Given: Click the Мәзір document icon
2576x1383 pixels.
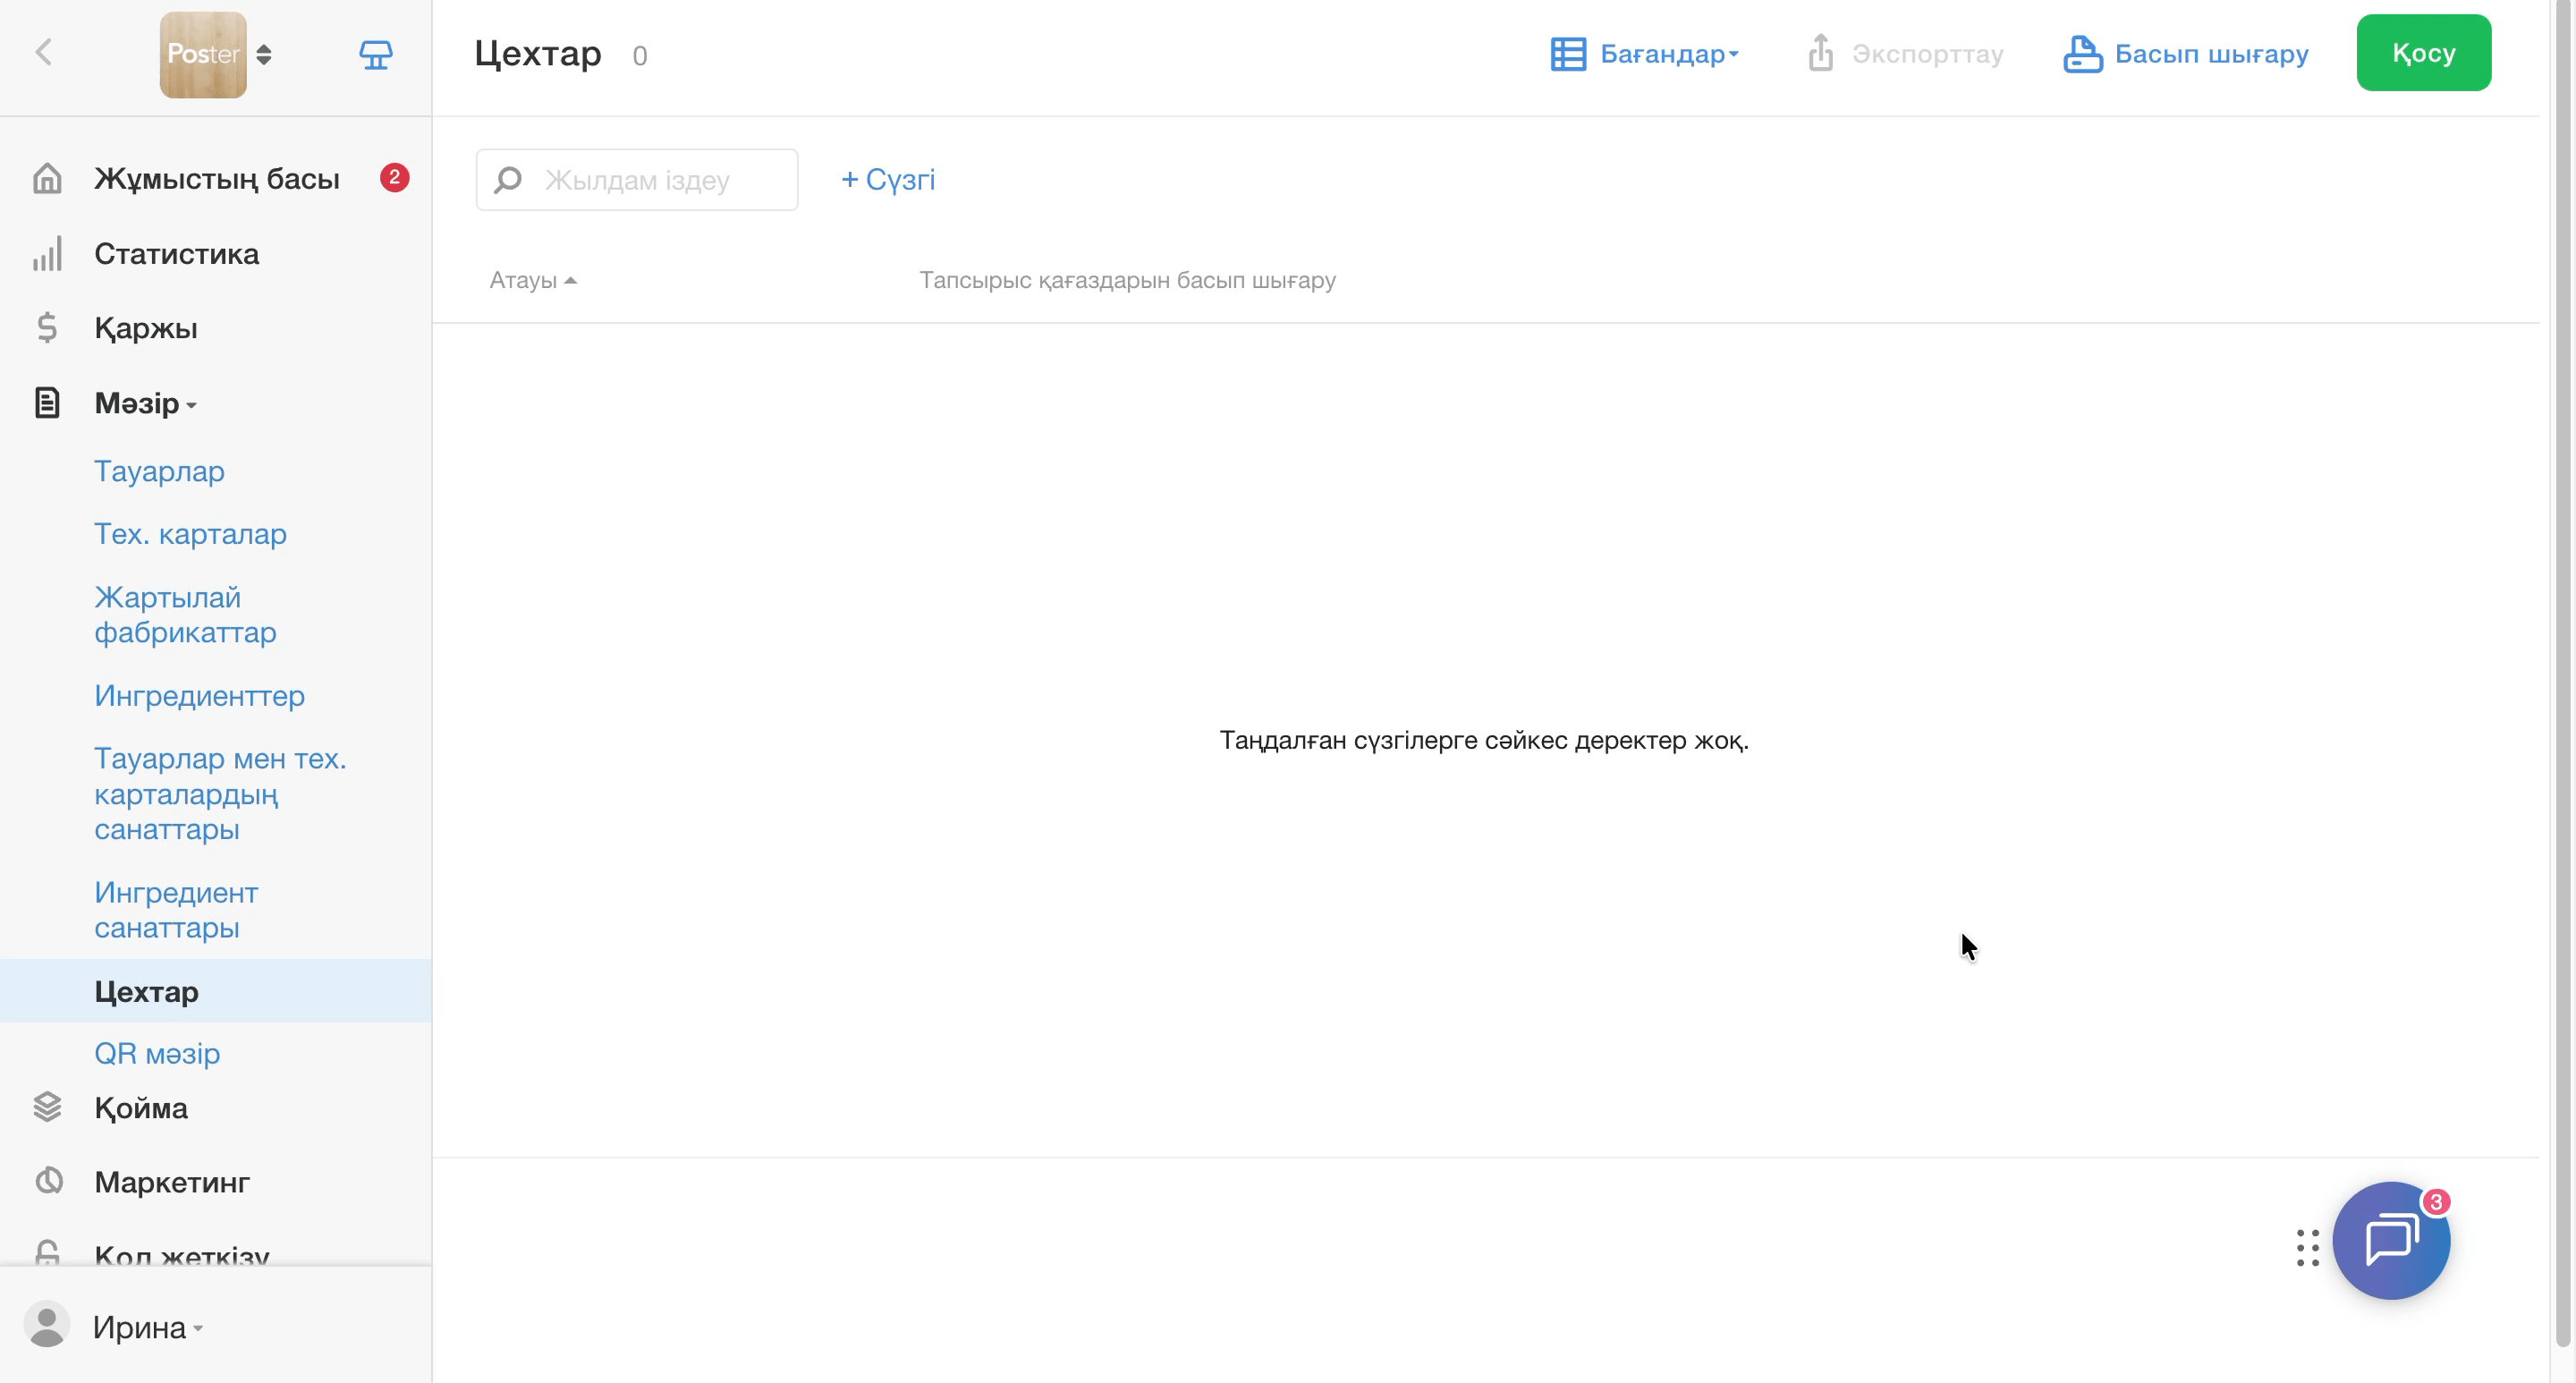Looking at the screenshot, I should point(47,403).
